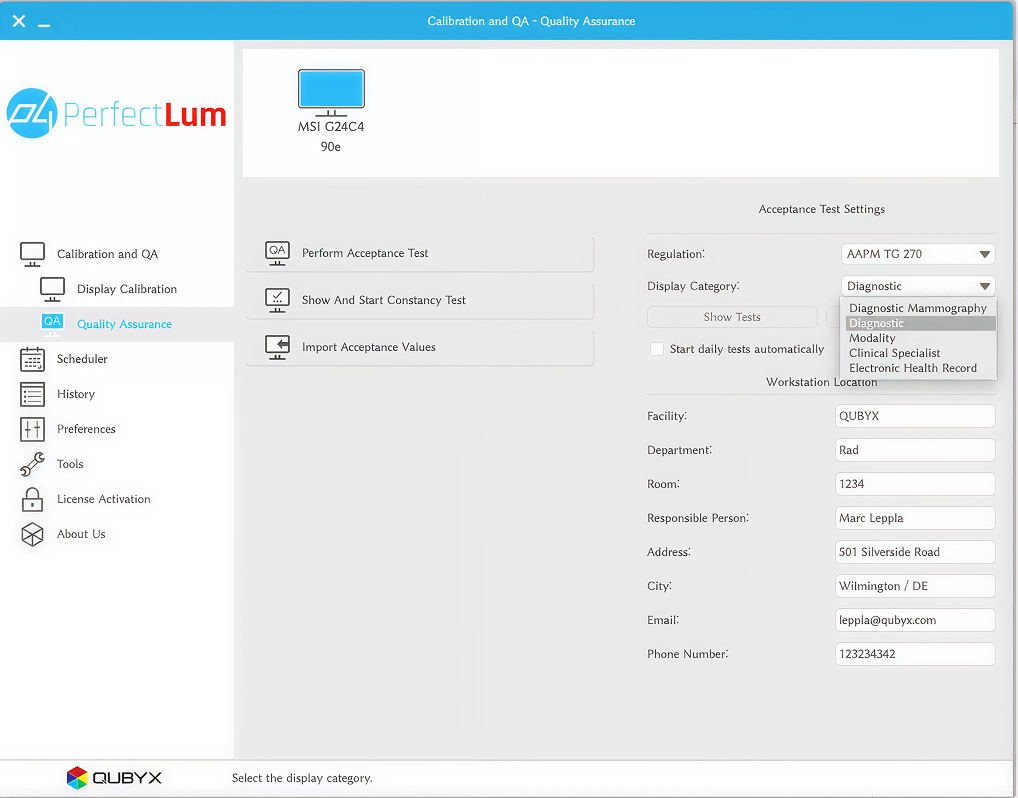
Task: Click the Show Tests button
Action: tap(732, 317)
